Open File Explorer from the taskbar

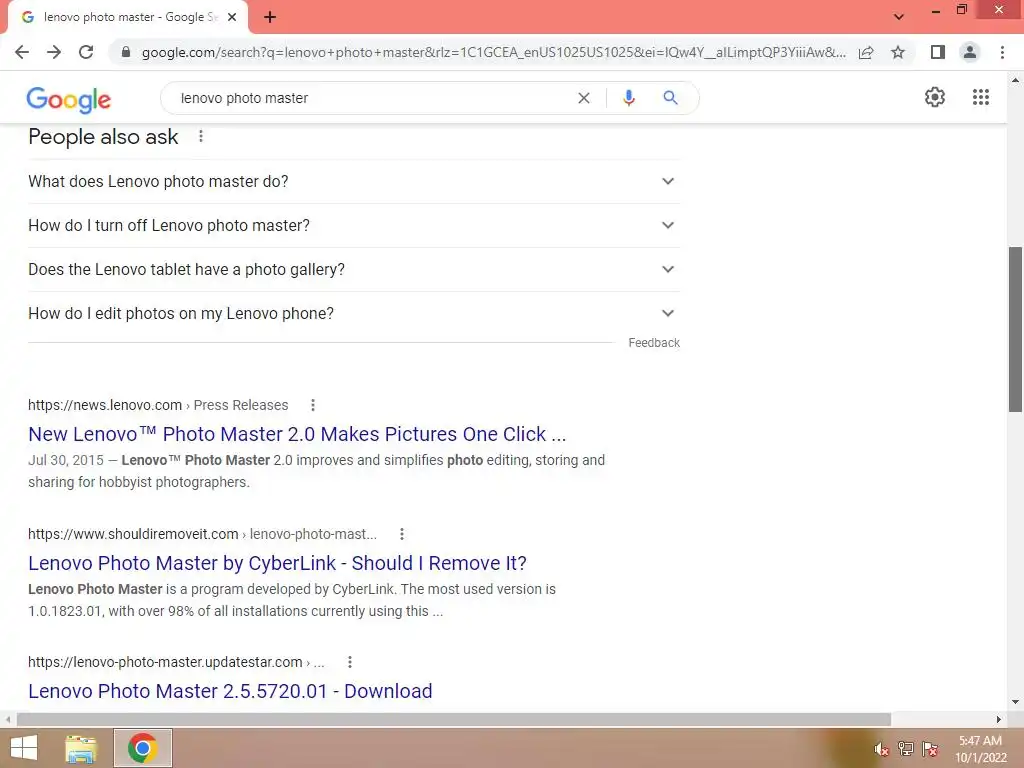coord(81,748)
